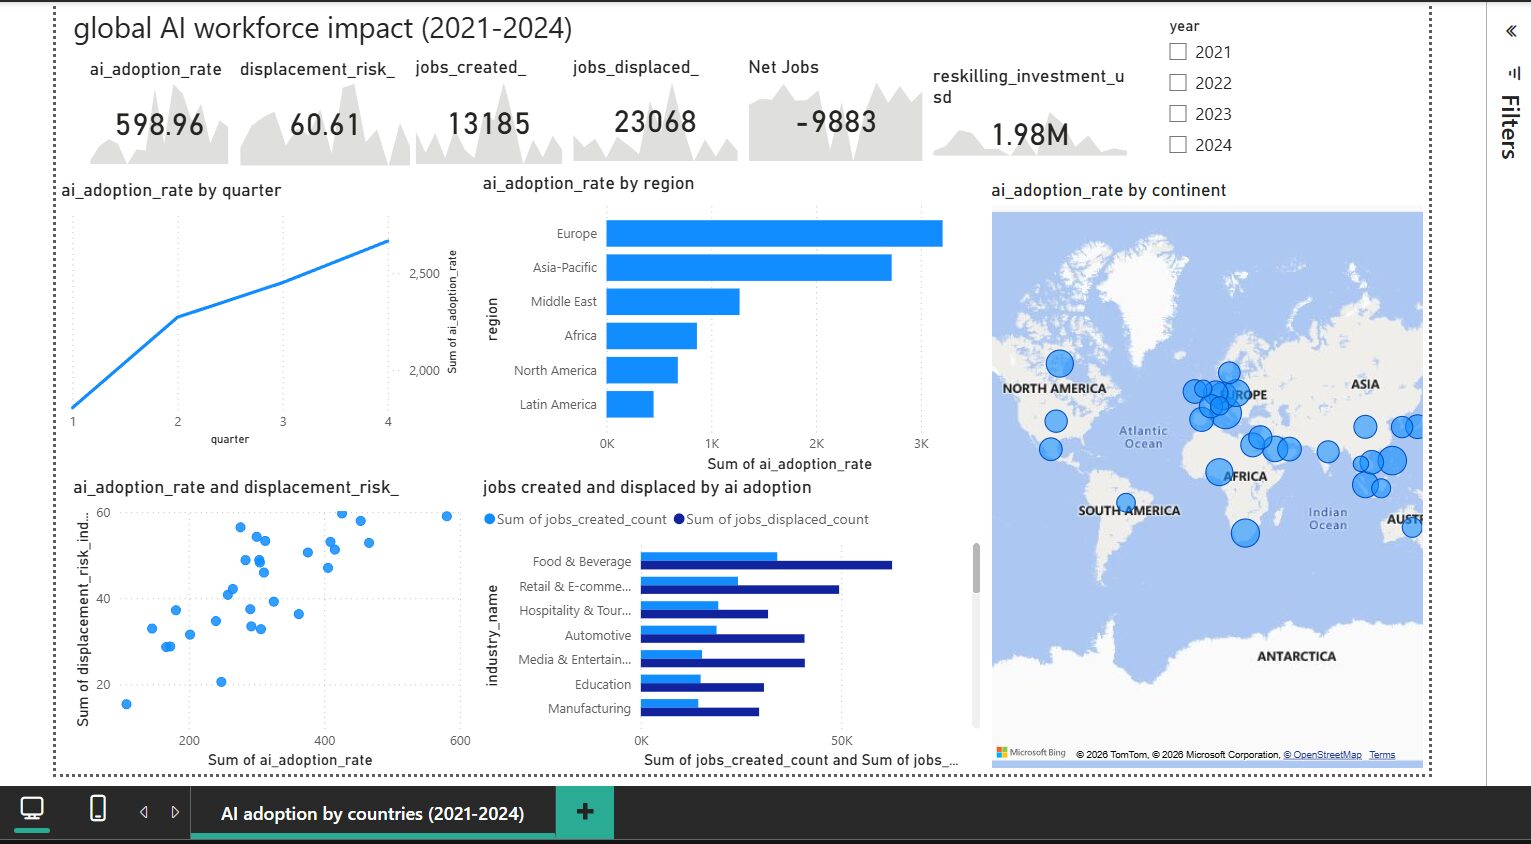Click the next page arrow
1531x844 pixels.
tap(175, 812)
